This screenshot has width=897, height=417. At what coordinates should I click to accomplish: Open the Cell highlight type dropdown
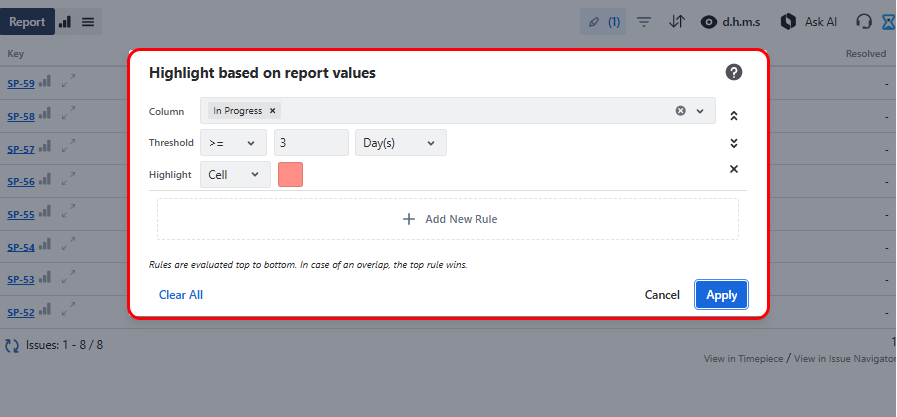click(x=235, y=175)
